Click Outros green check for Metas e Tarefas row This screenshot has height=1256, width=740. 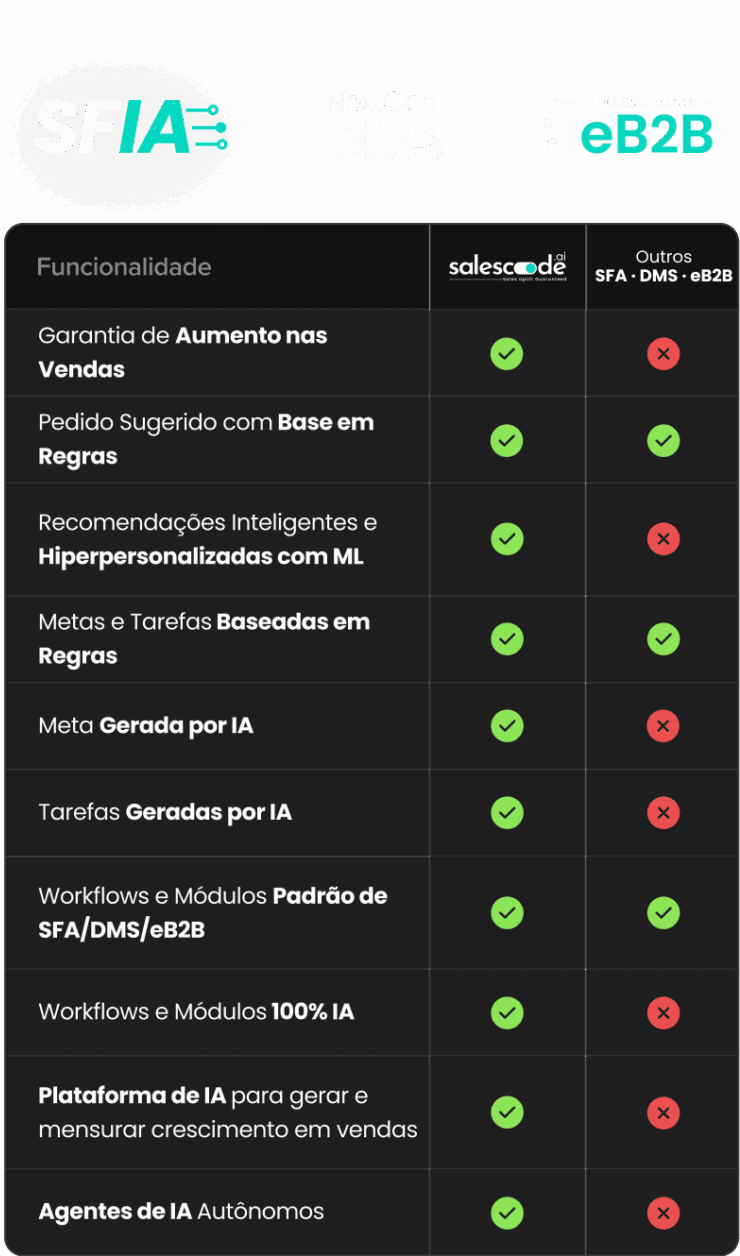(663, 639)
